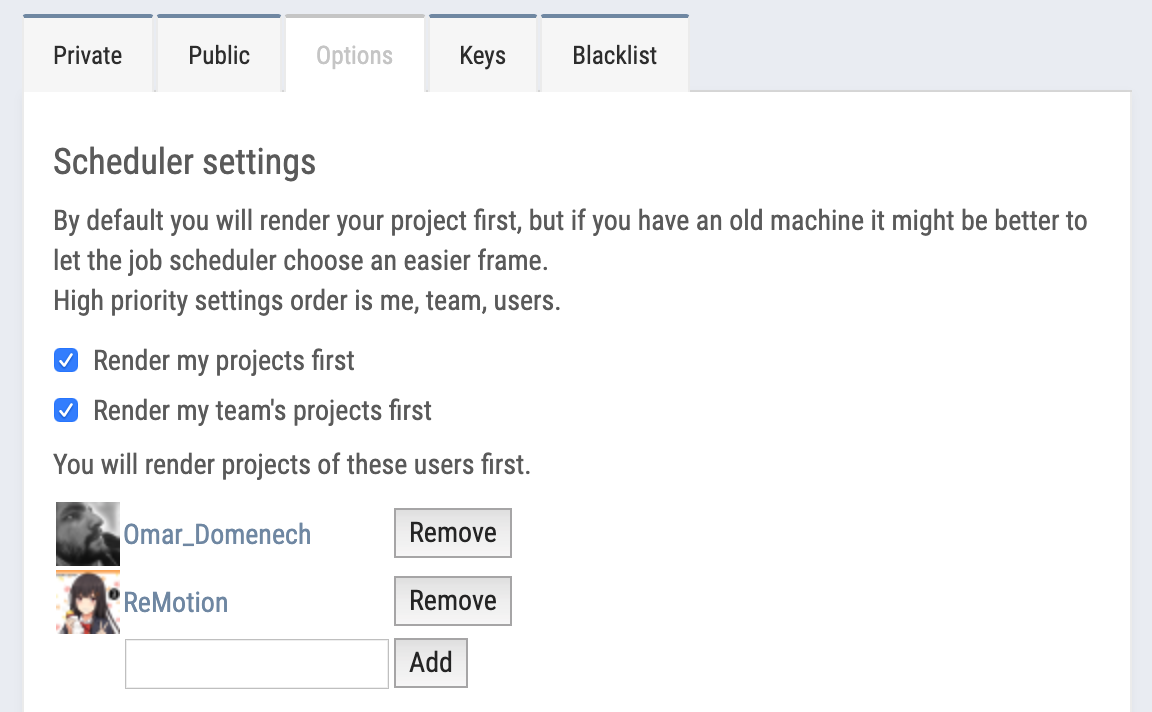
Task: Click the "Render my team's projects first" label
Action: pyautogui.click(x=262, y=410)
